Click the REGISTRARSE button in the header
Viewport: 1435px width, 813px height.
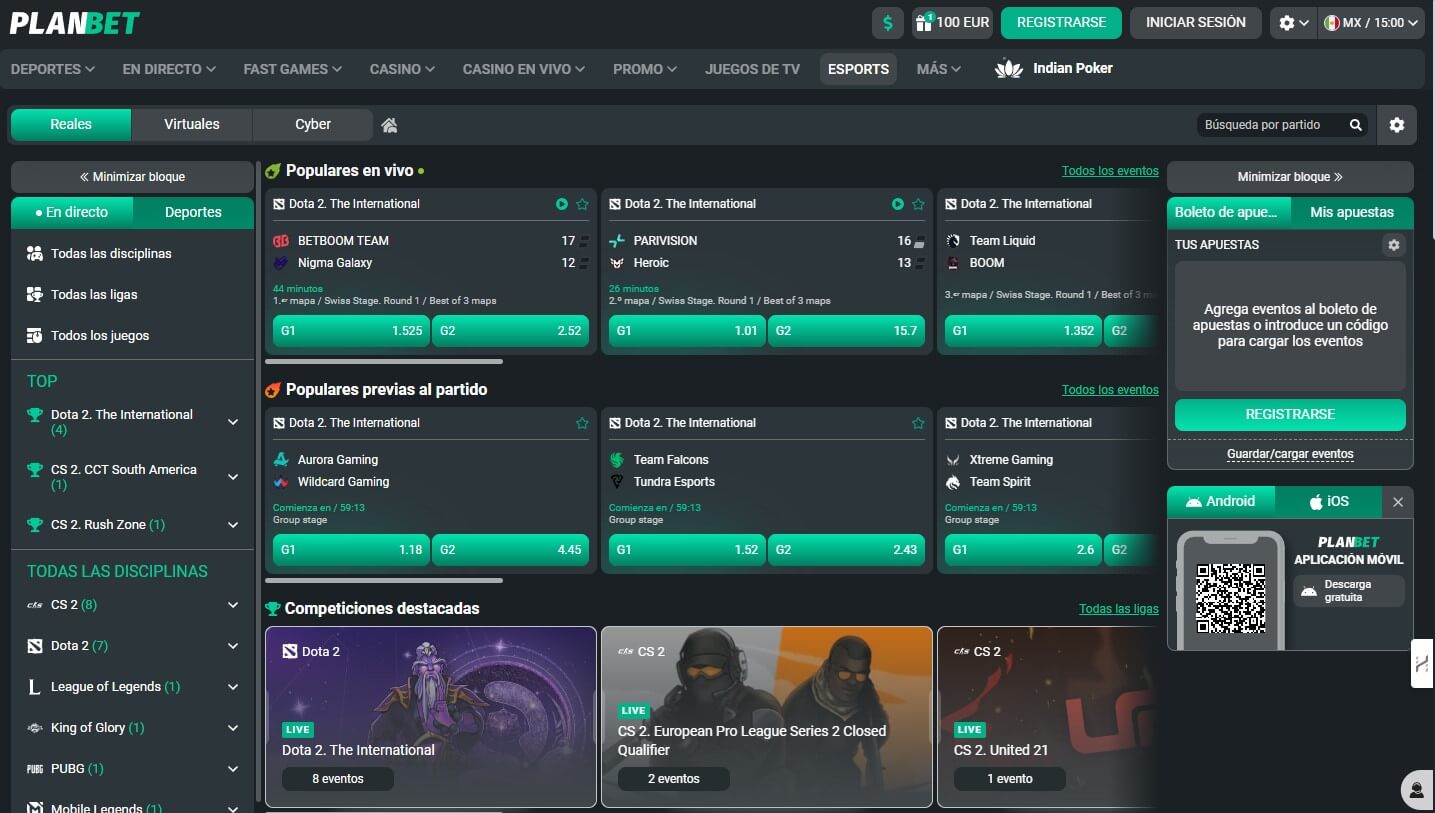click(x=1061, y=22)
